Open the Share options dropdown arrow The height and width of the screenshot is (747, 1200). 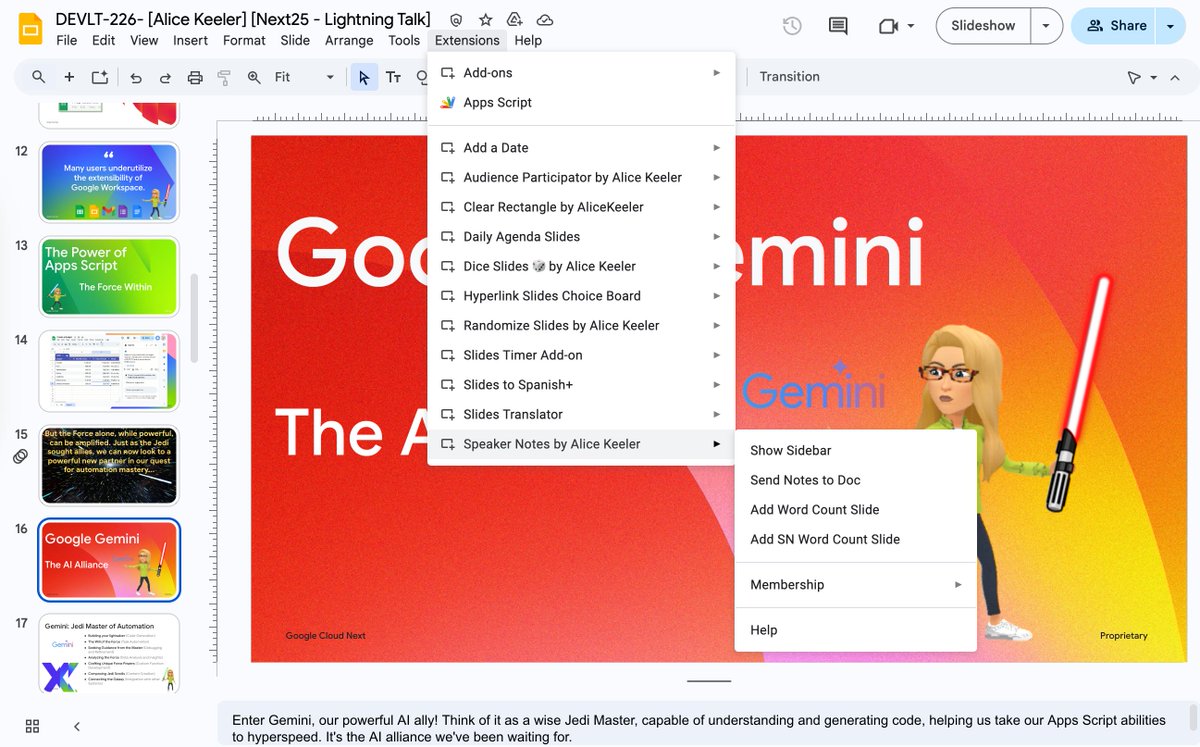coord(1171,26)
